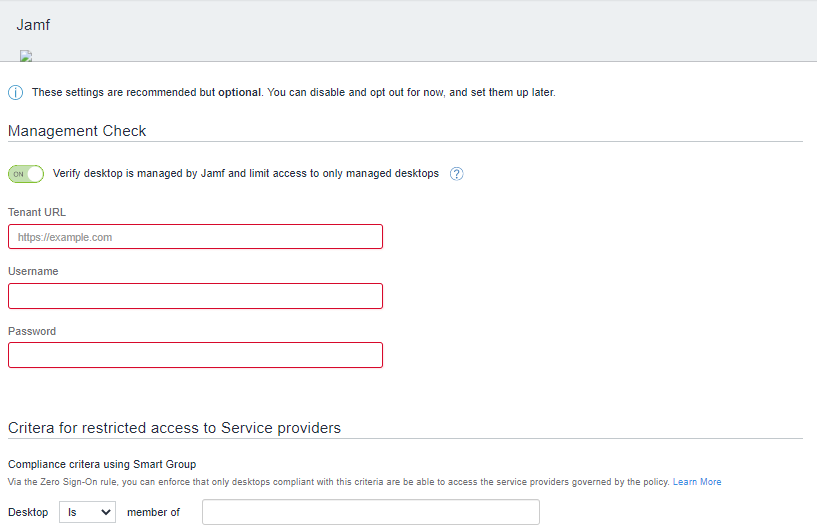Click the Management Check section heading
Screen dimensions: 817x530
(77, 131)
